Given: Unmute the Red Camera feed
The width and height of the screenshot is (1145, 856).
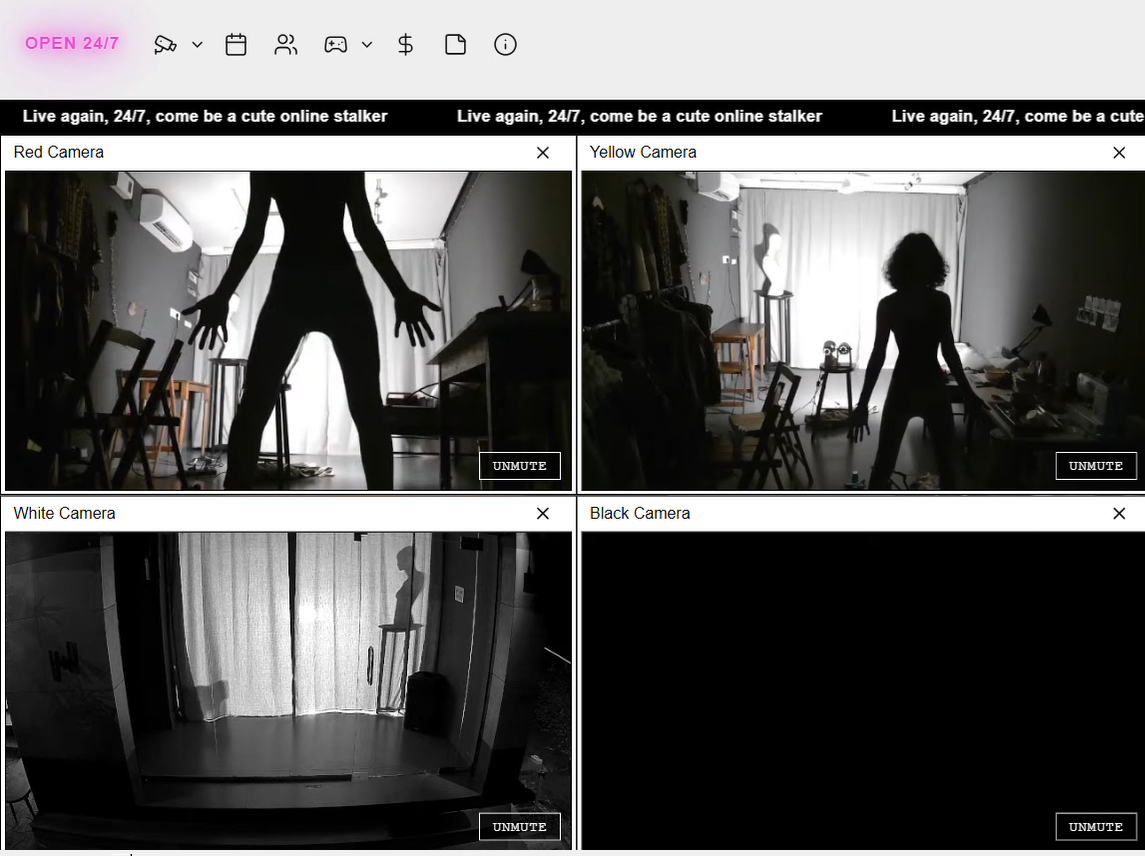Looking at the screenshot, I should 520,466.
